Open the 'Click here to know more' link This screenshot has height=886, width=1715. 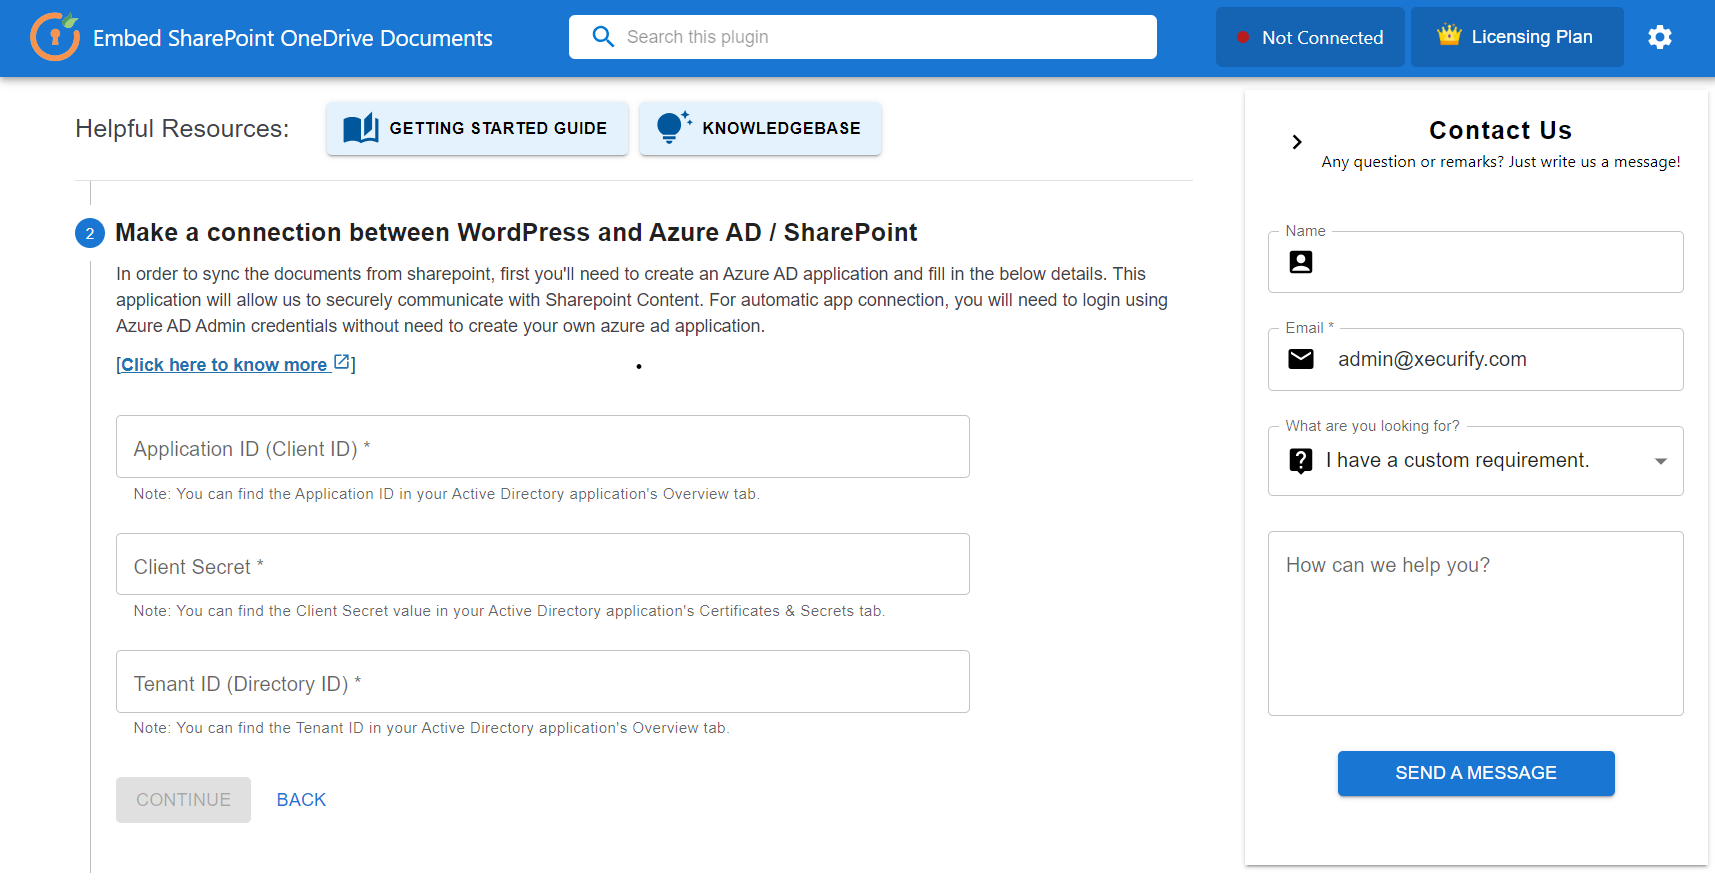[224, 365]
